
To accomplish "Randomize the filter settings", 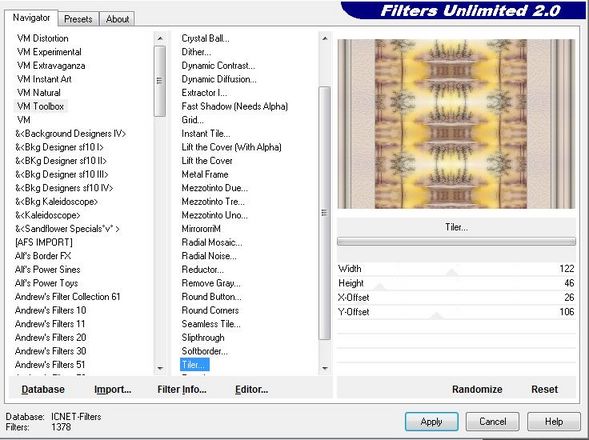I will (477, 389).
